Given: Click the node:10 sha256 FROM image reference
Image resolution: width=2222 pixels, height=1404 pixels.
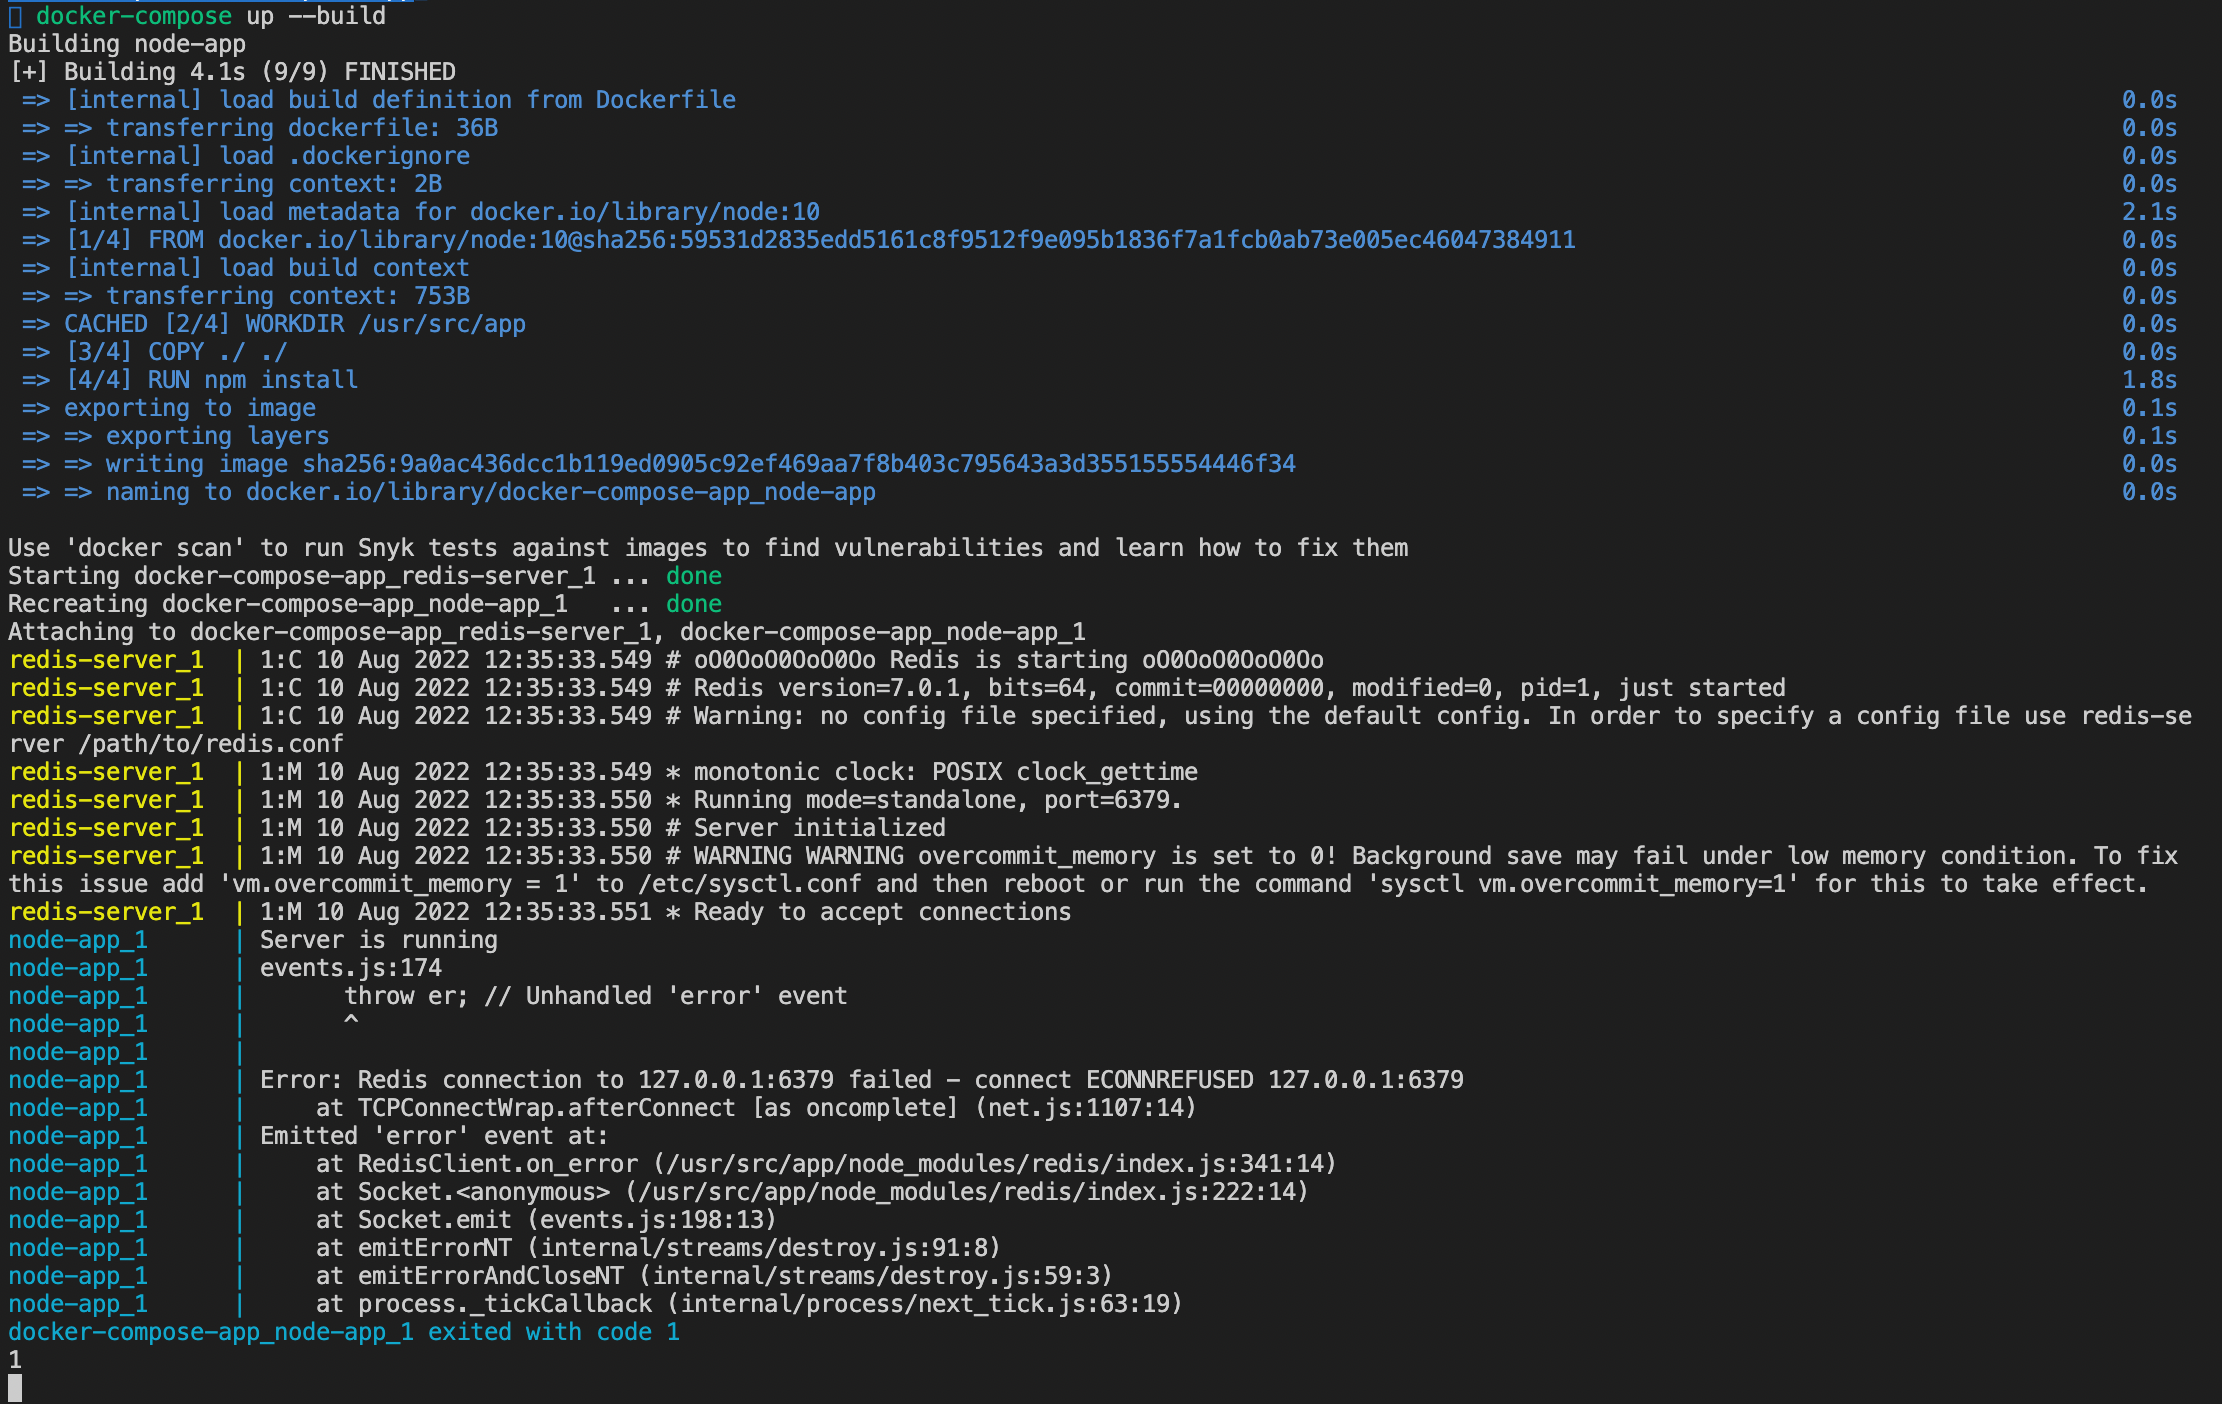Looking at the screenshot, I should click(896, 240).
